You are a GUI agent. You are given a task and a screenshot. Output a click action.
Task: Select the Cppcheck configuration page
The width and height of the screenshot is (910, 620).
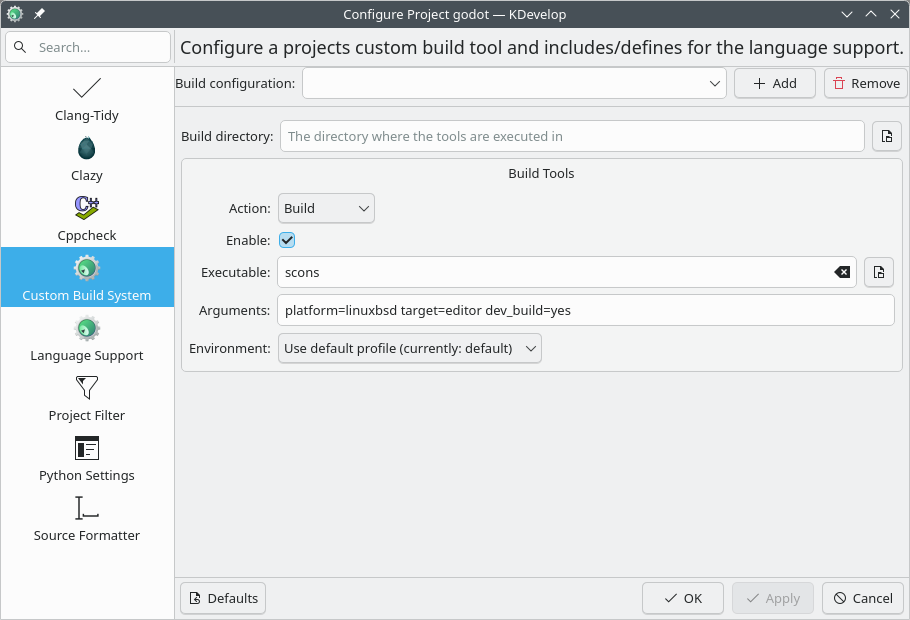tap(86, 210)
